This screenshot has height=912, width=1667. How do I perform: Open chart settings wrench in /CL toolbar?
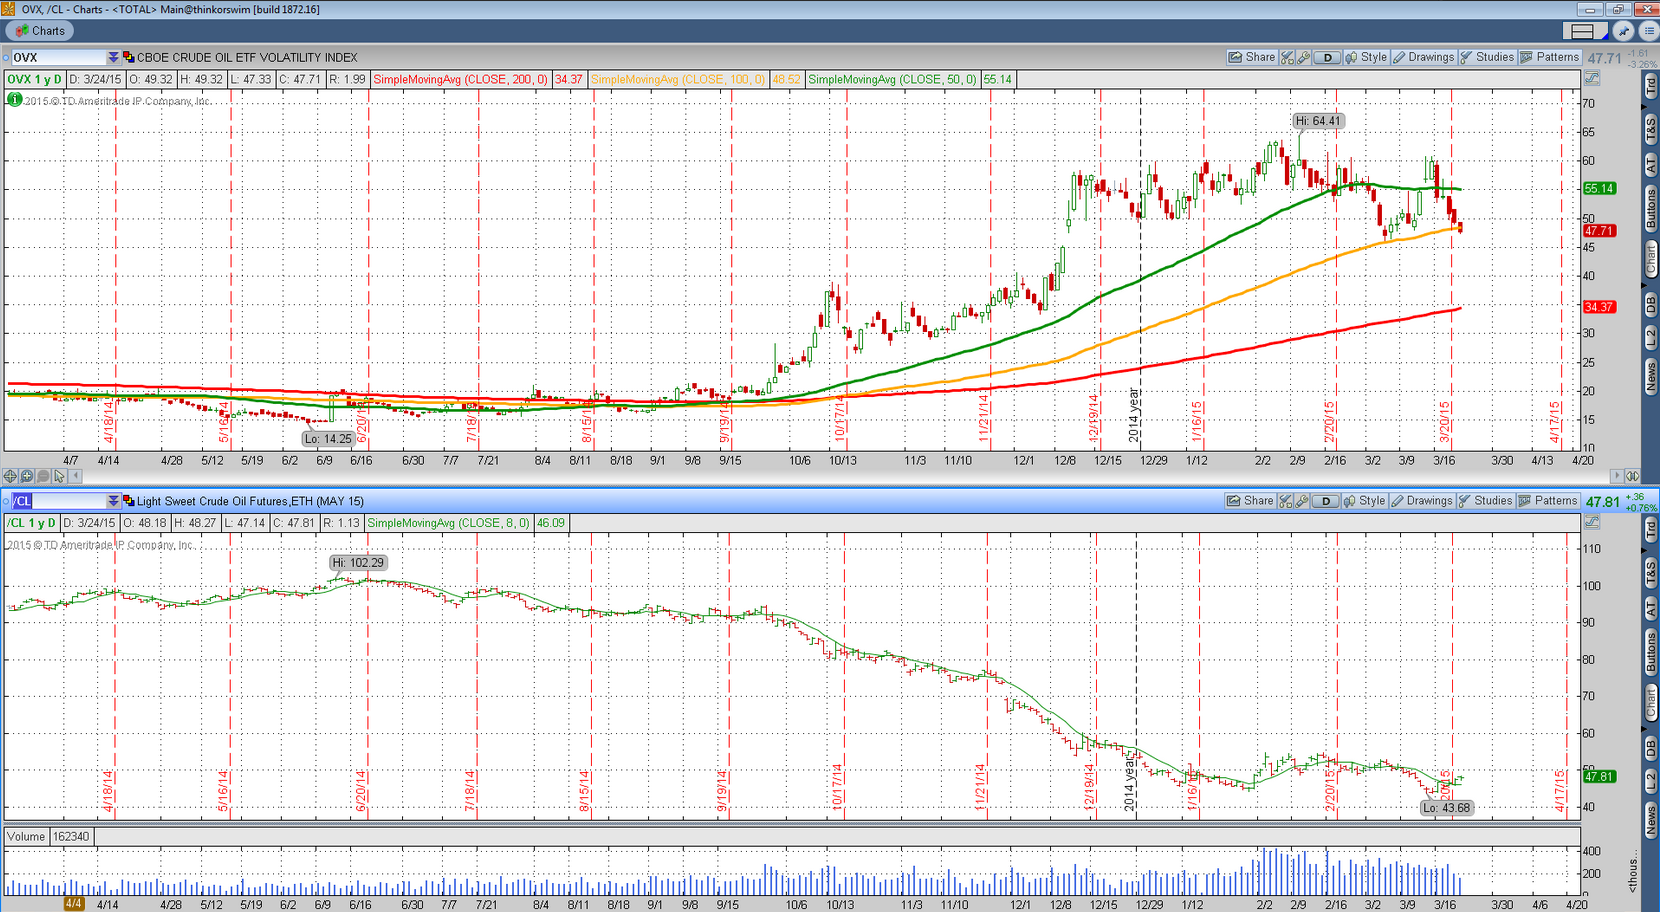pos(1301,501)
